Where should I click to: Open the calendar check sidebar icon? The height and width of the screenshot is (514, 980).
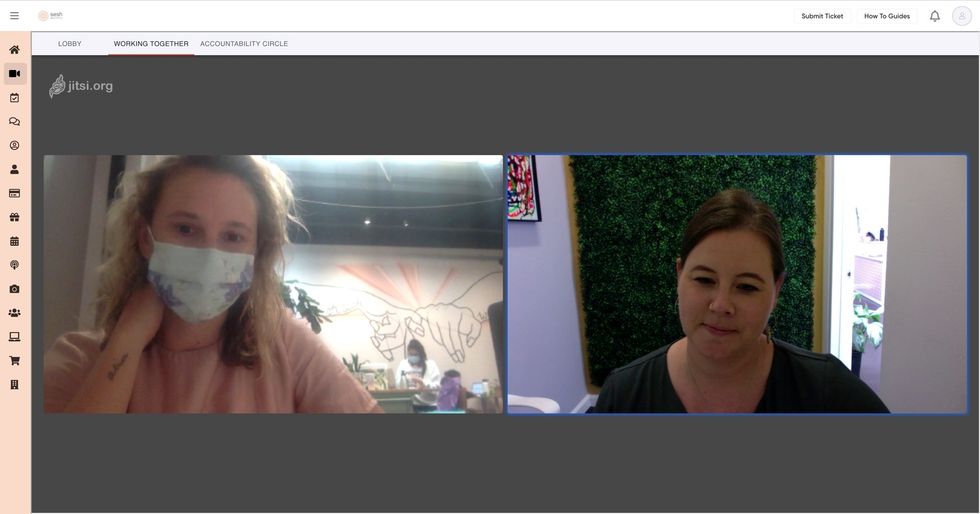click(14, 98)
